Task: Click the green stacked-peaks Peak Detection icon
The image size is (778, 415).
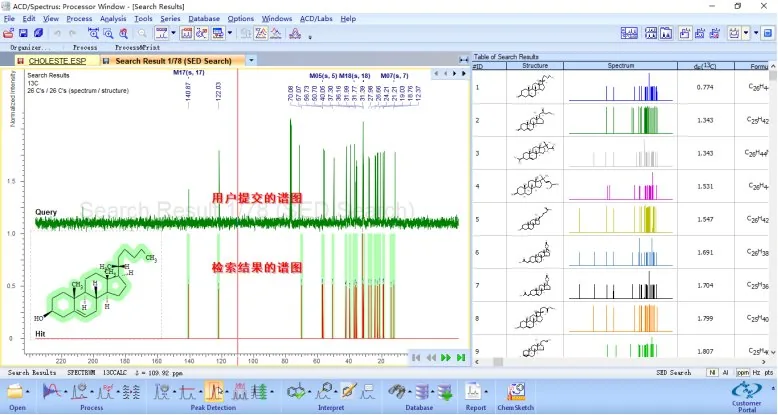Action: (x=259, y=392)
